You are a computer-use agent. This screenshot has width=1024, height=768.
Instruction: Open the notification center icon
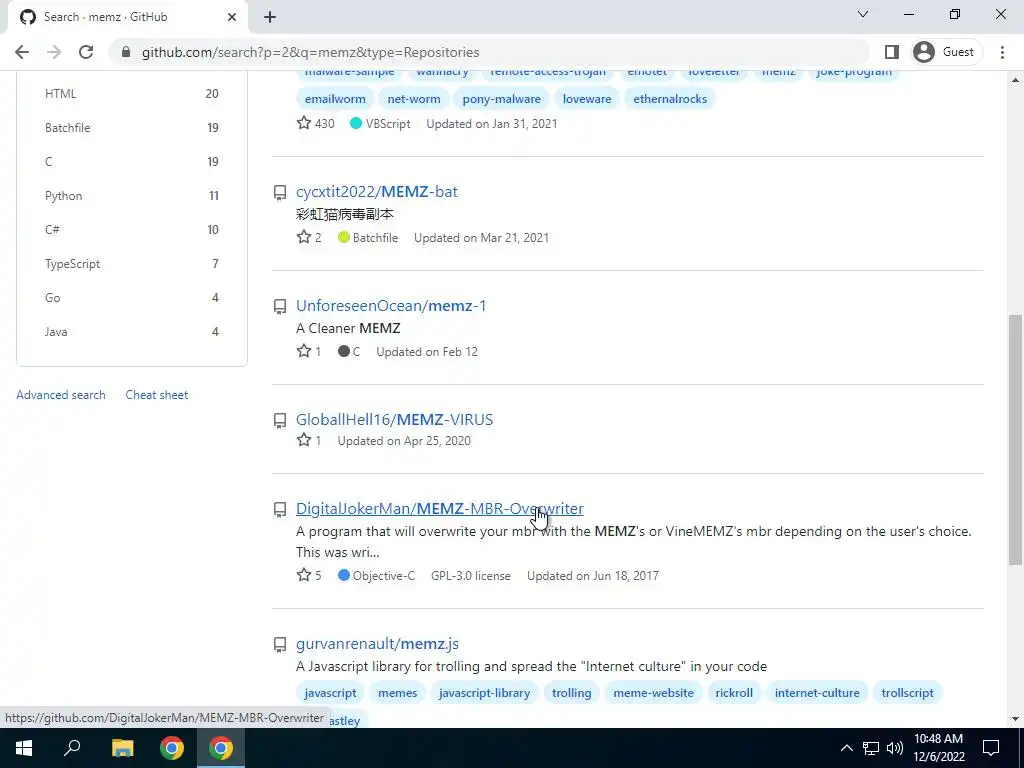(991, 748)
